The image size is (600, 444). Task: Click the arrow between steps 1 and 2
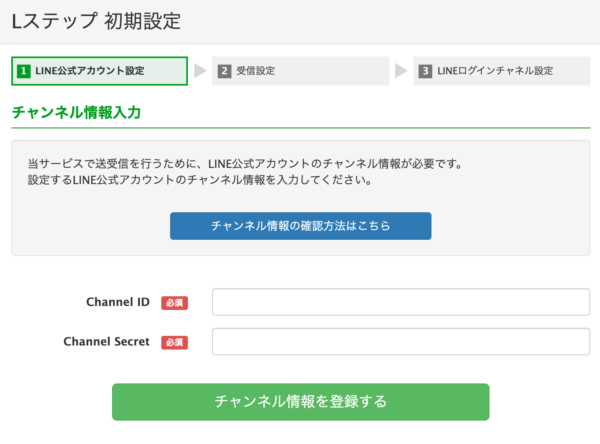(x=200, y=72)
